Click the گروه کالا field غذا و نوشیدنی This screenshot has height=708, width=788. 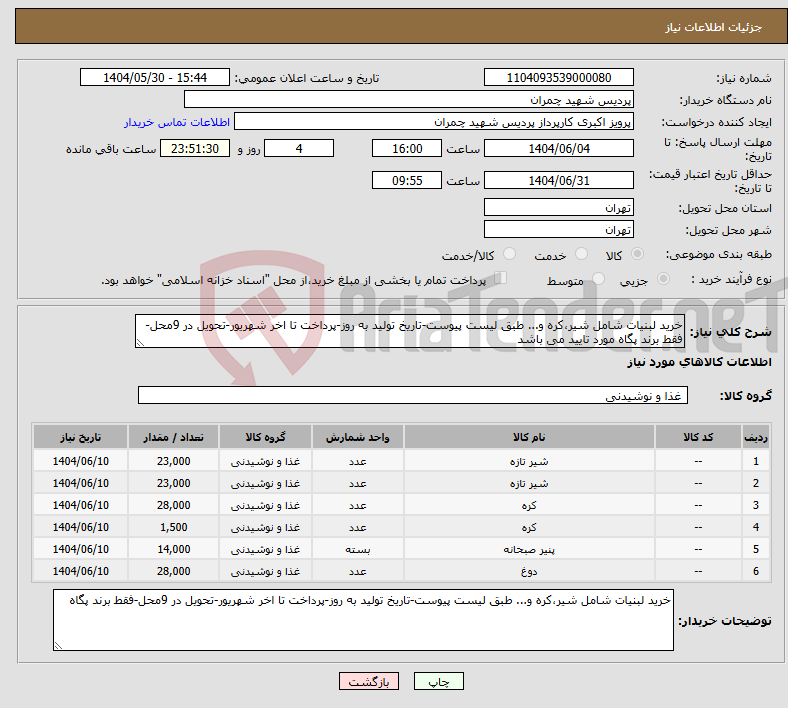(x=412, y=396)
